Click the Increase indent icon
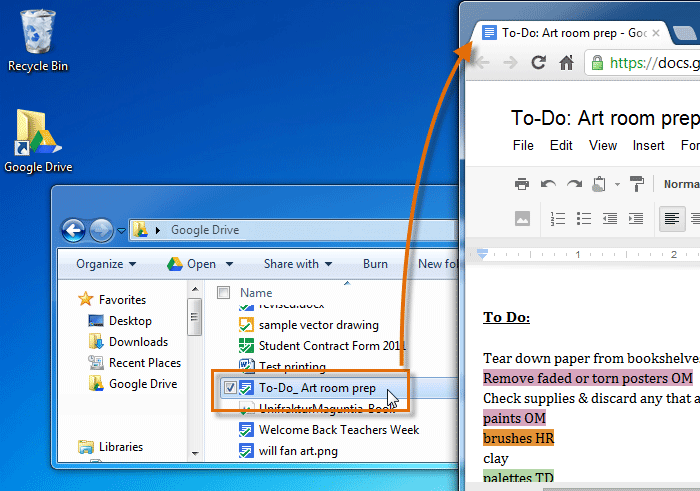The width and height of the screenshot is (700, 491). (636, 219)
